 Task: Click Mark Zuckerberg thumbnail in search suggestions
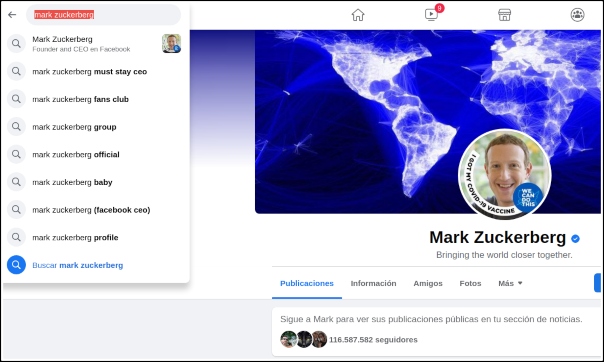pyautogui.click(x=171, y=43)
